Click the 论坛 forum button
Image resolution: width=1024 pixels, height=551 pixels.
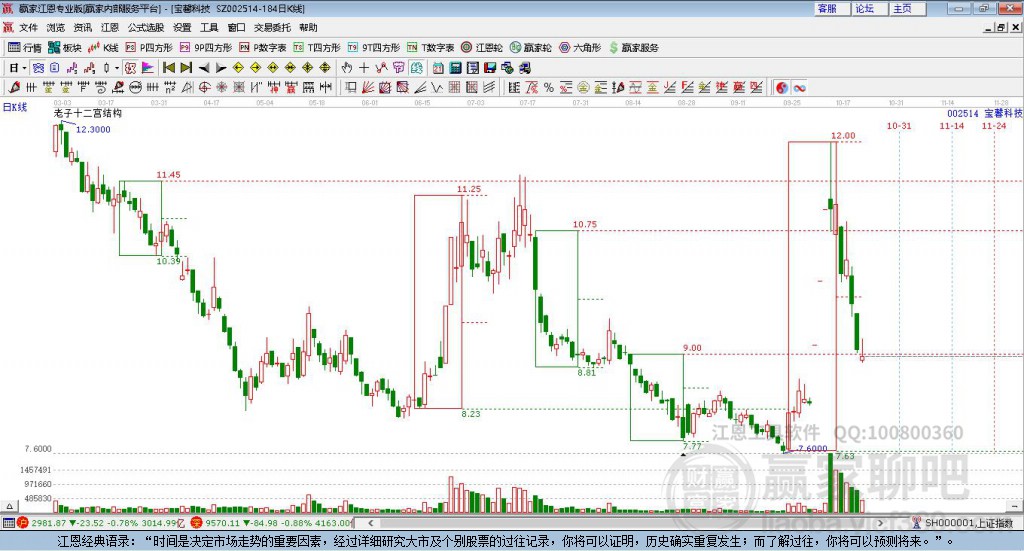pos(865,8)
